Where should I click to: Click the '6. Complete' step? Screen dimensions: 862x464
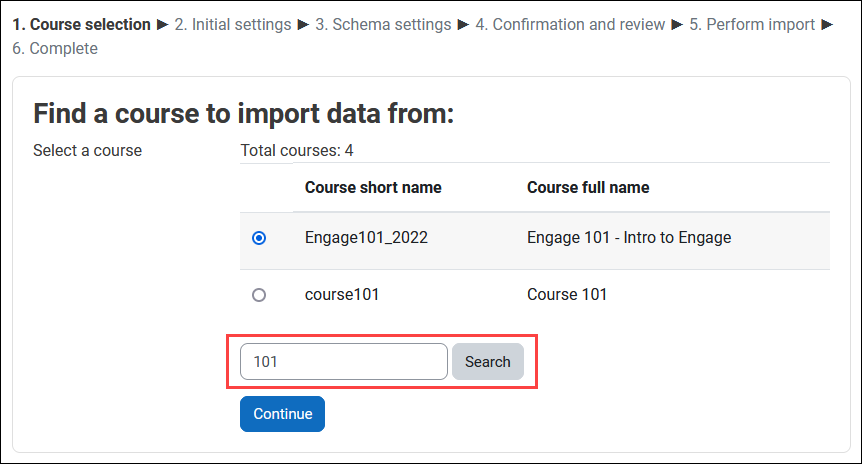coord(55,48)
